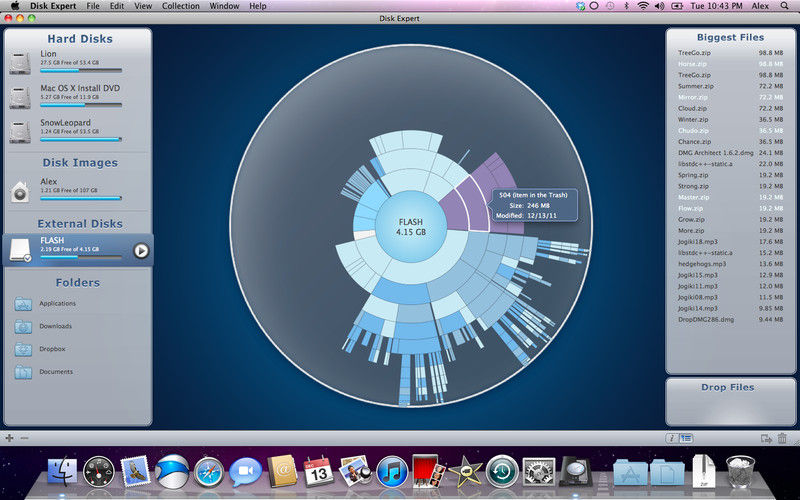Click the Drop Files area
The width and height of the screenshot is (800, 500).
(x=730, y=402)
